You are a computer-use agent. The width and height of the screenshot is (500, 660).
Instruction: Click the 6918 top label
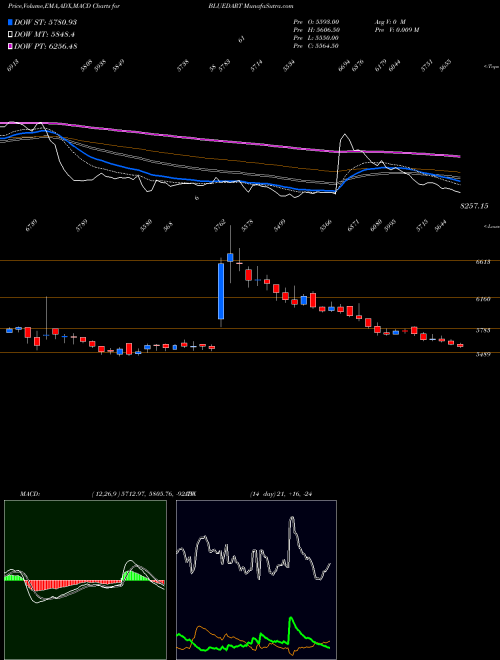coord(14,66)
